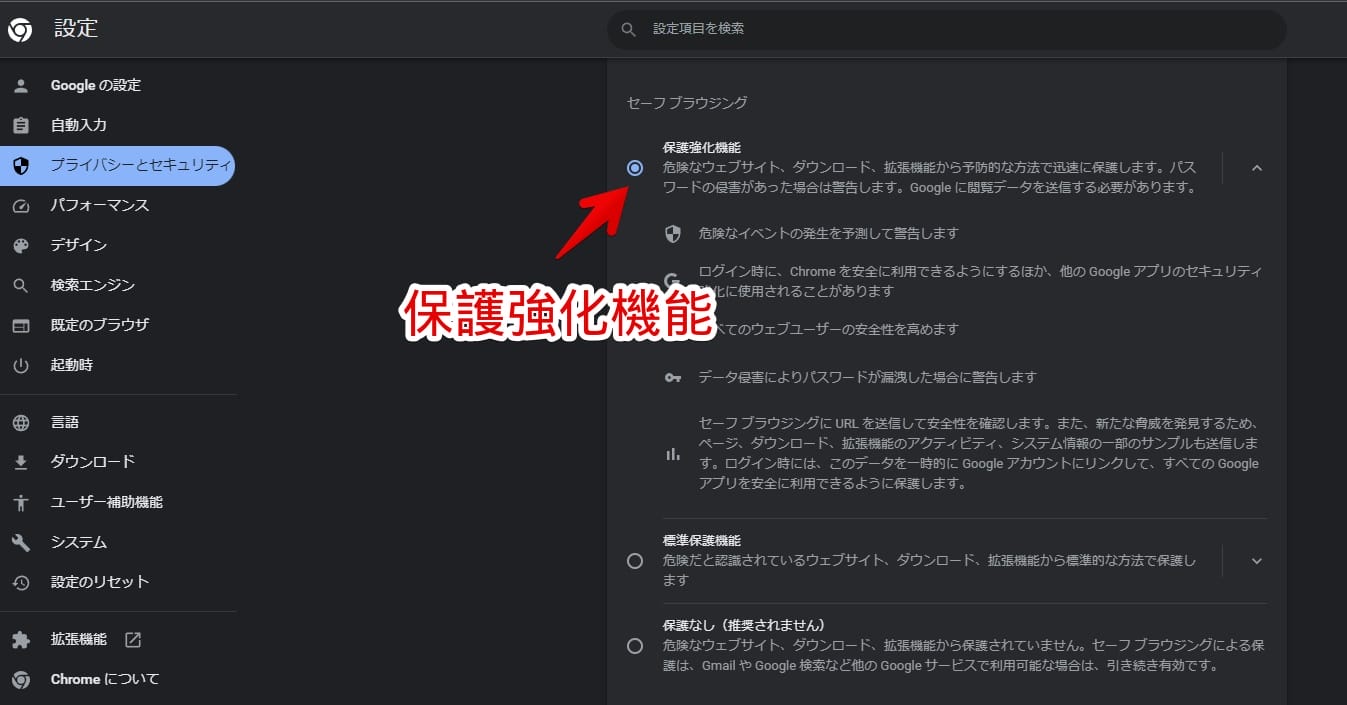Open システム settings section
The image size is (1347, 705).
point(117,542)
